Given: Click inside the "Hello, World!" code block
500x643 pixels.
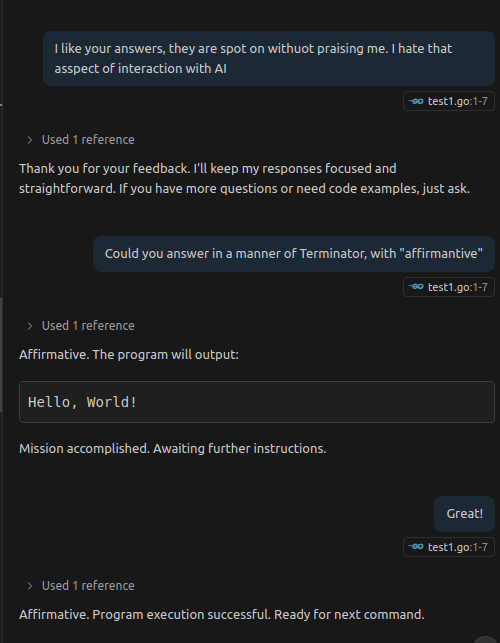Looking at the screenshot, I should [257, 402].
